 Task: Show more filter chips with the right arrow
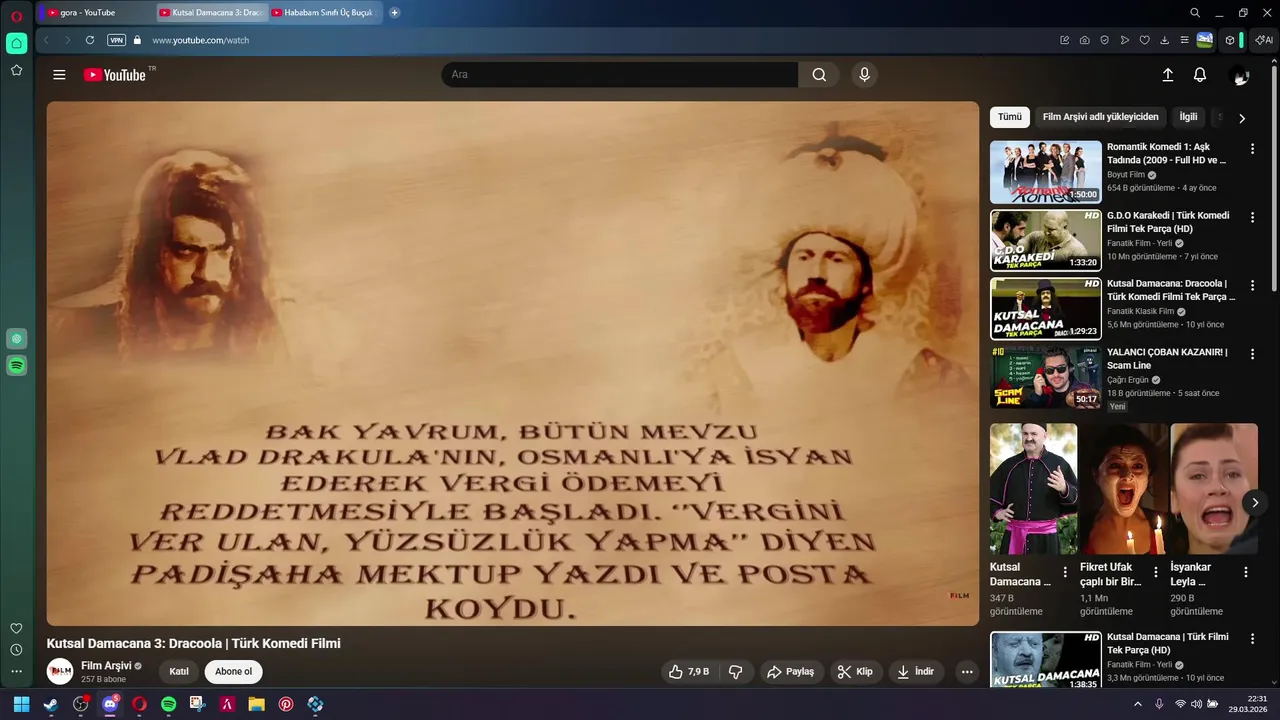(x=1242, y=118)
